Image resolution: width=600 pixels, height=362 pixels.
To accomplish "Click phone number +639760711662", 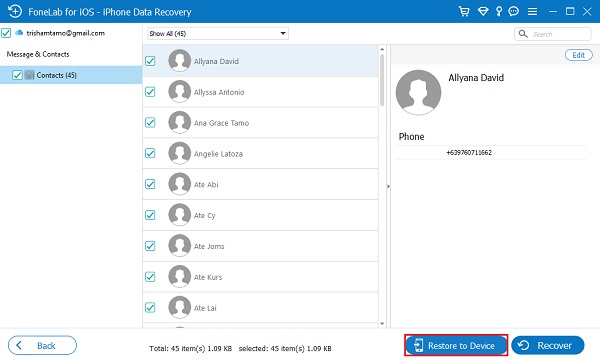I will [x=469, y=152].
